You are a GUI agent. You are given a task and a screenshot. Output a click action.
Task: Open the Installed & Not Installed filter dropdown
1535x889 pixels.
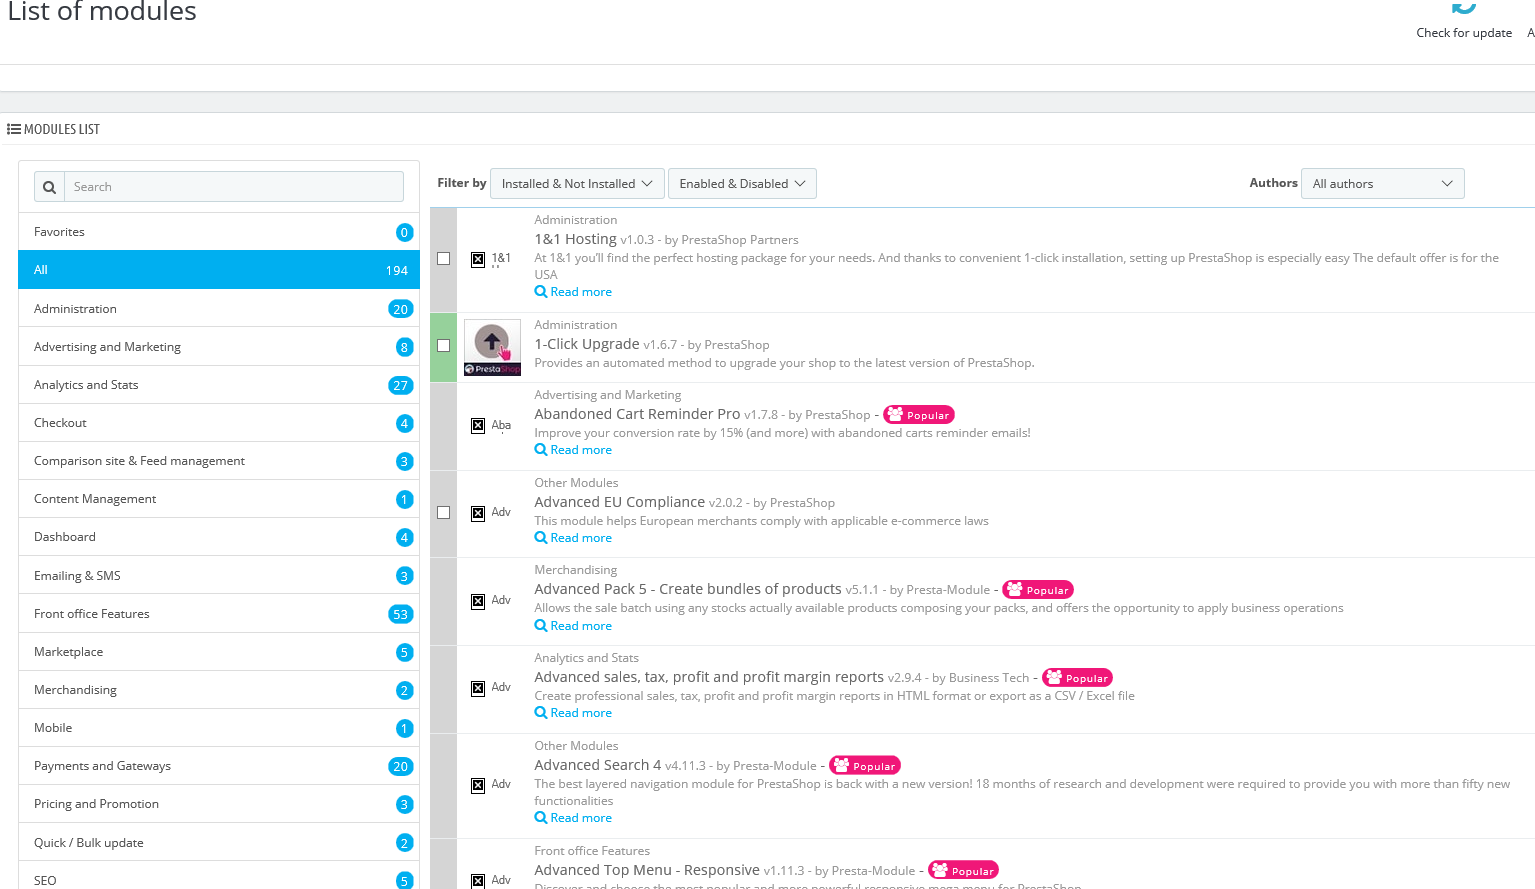tap(577, 184)
